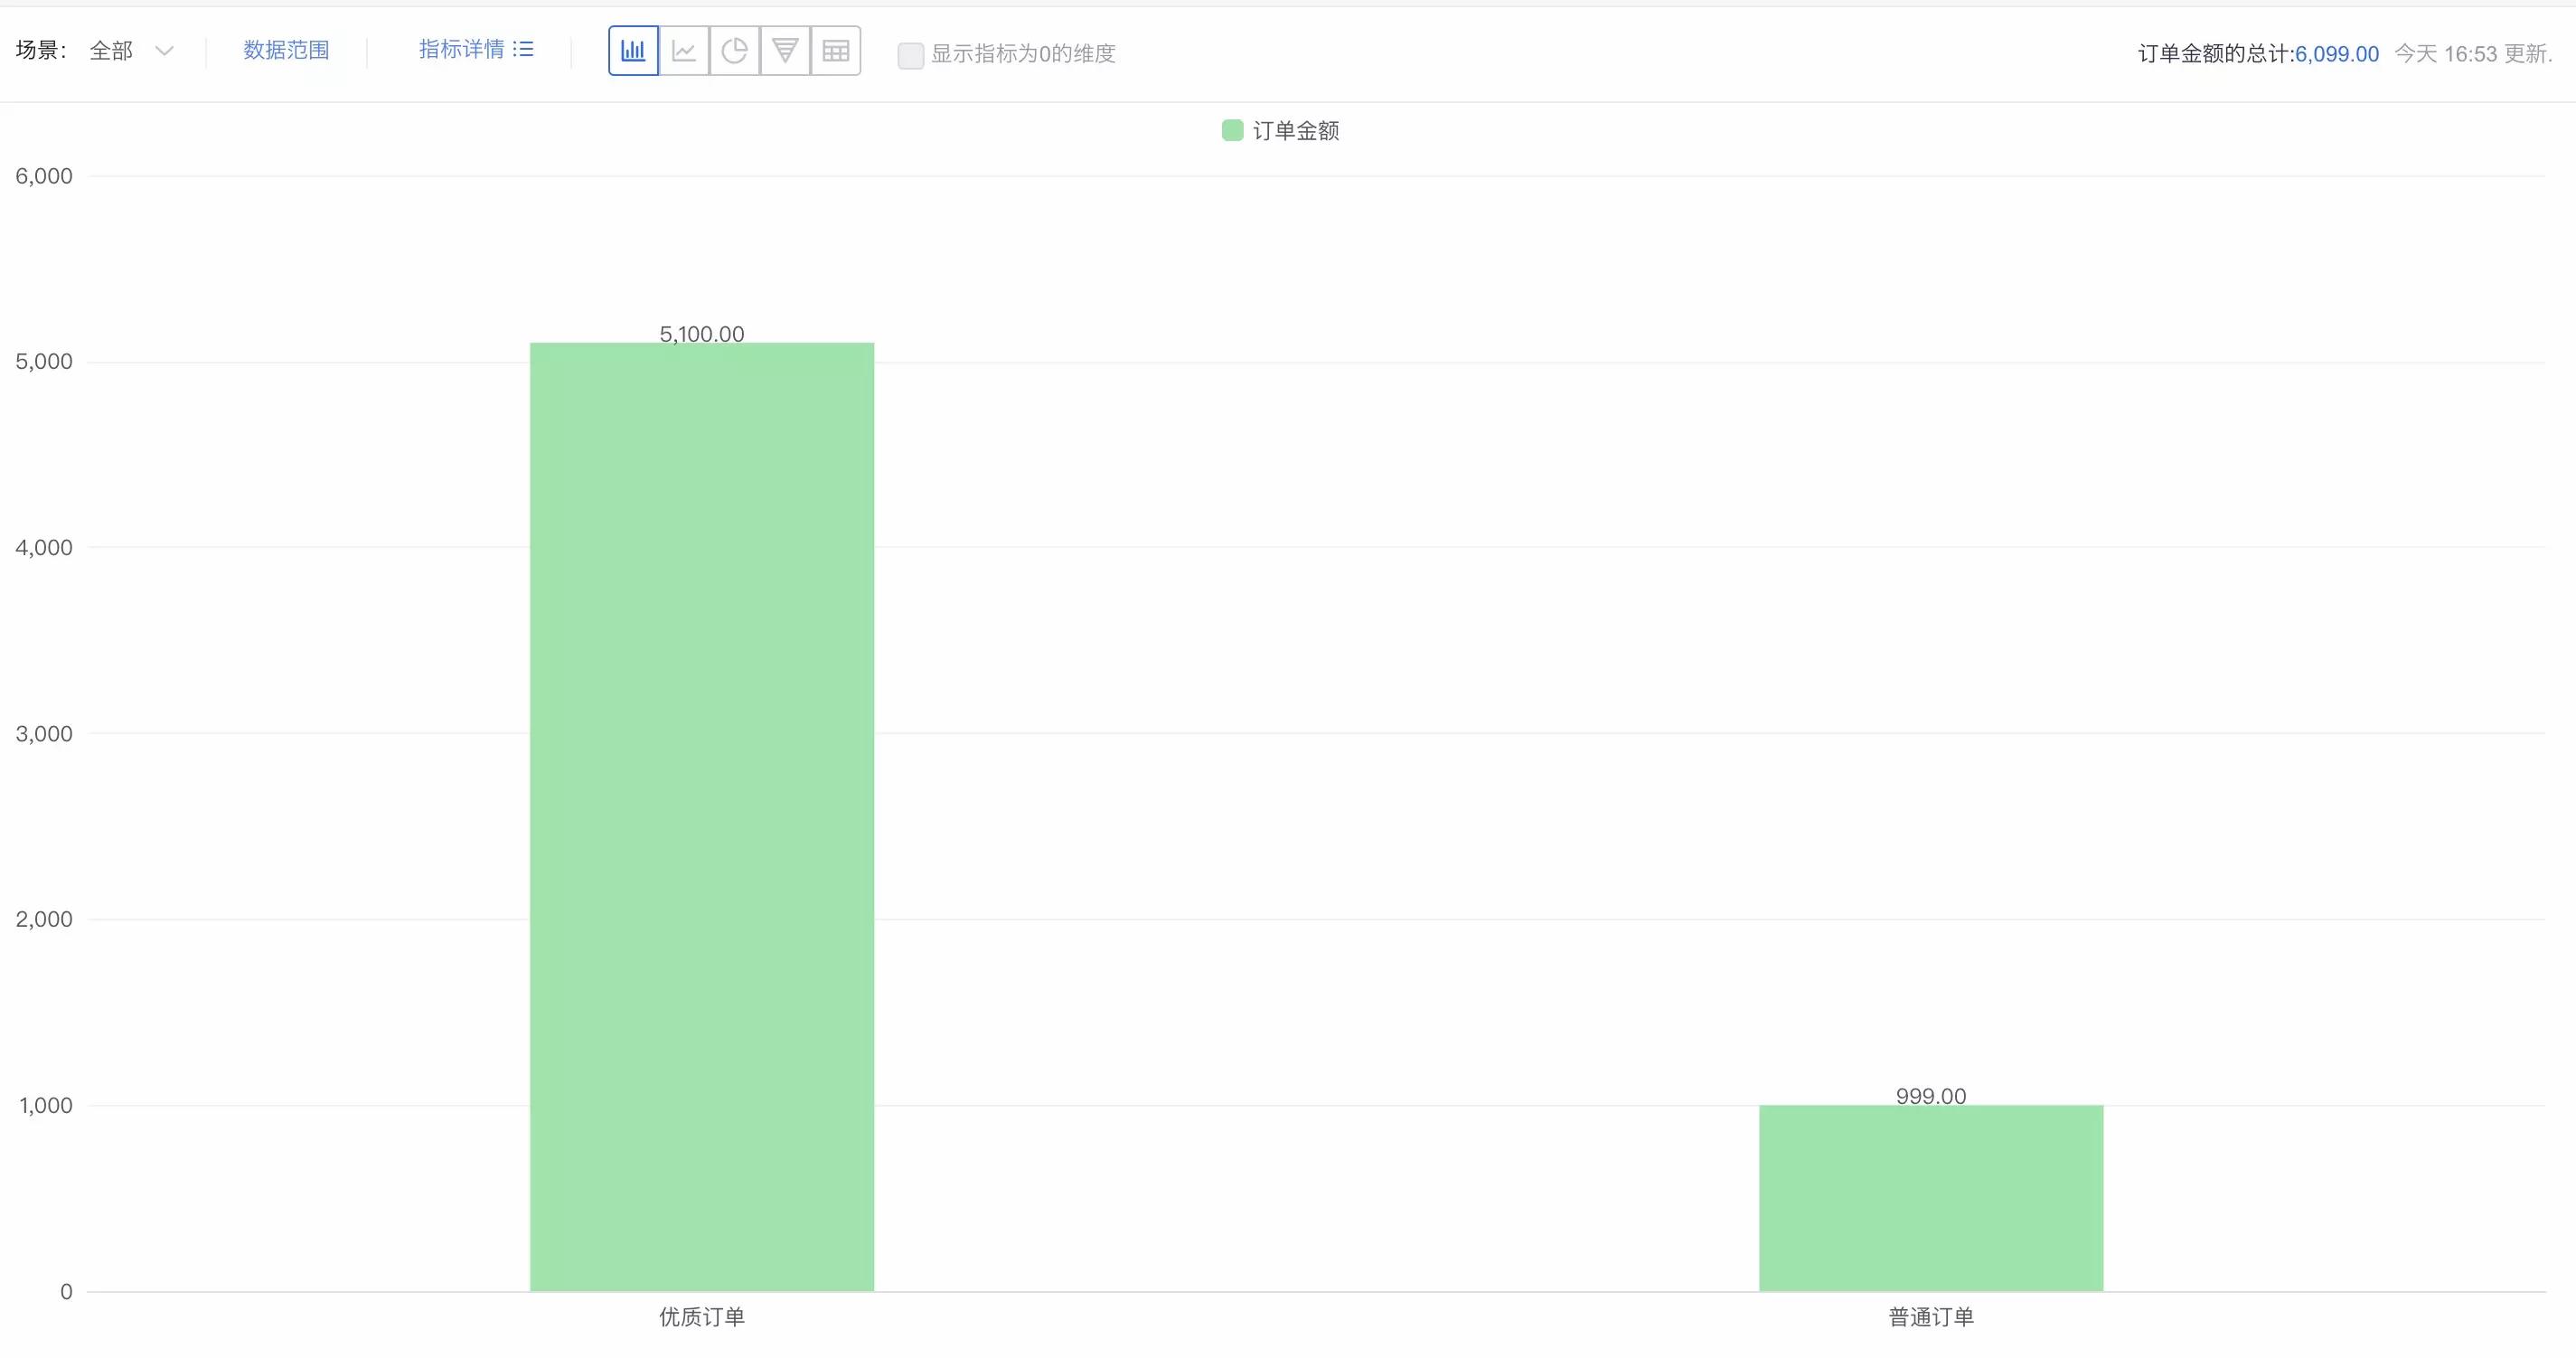Switch to the table view icon
Screen dimensions: 2576x1358
pos(836,51)
